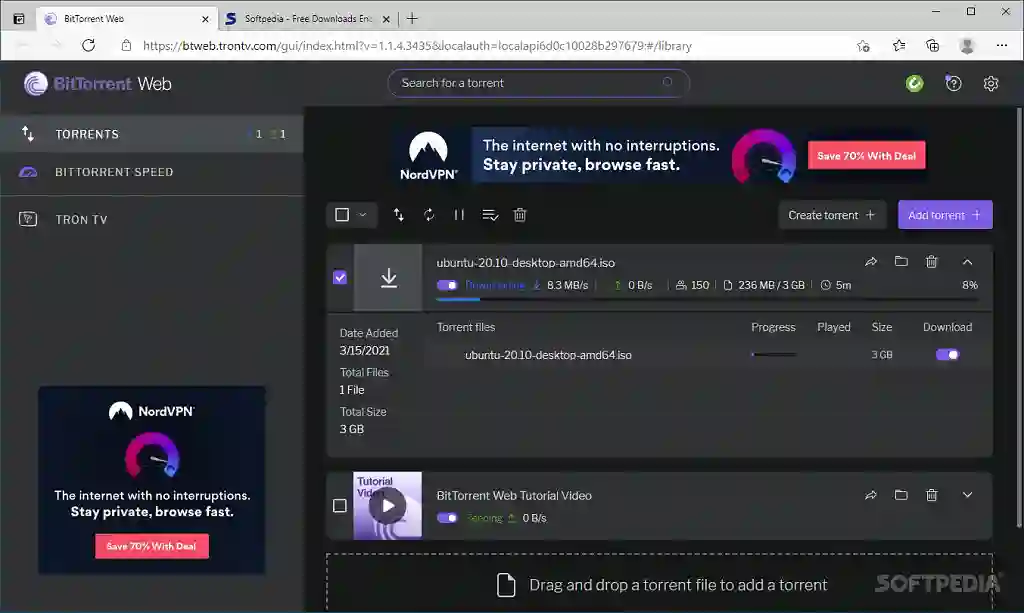Screen dimensions: 1024x613
Task: Click the ubuntu-20.10-desktop-amd64.iso file row name
Action: point(548,355)
